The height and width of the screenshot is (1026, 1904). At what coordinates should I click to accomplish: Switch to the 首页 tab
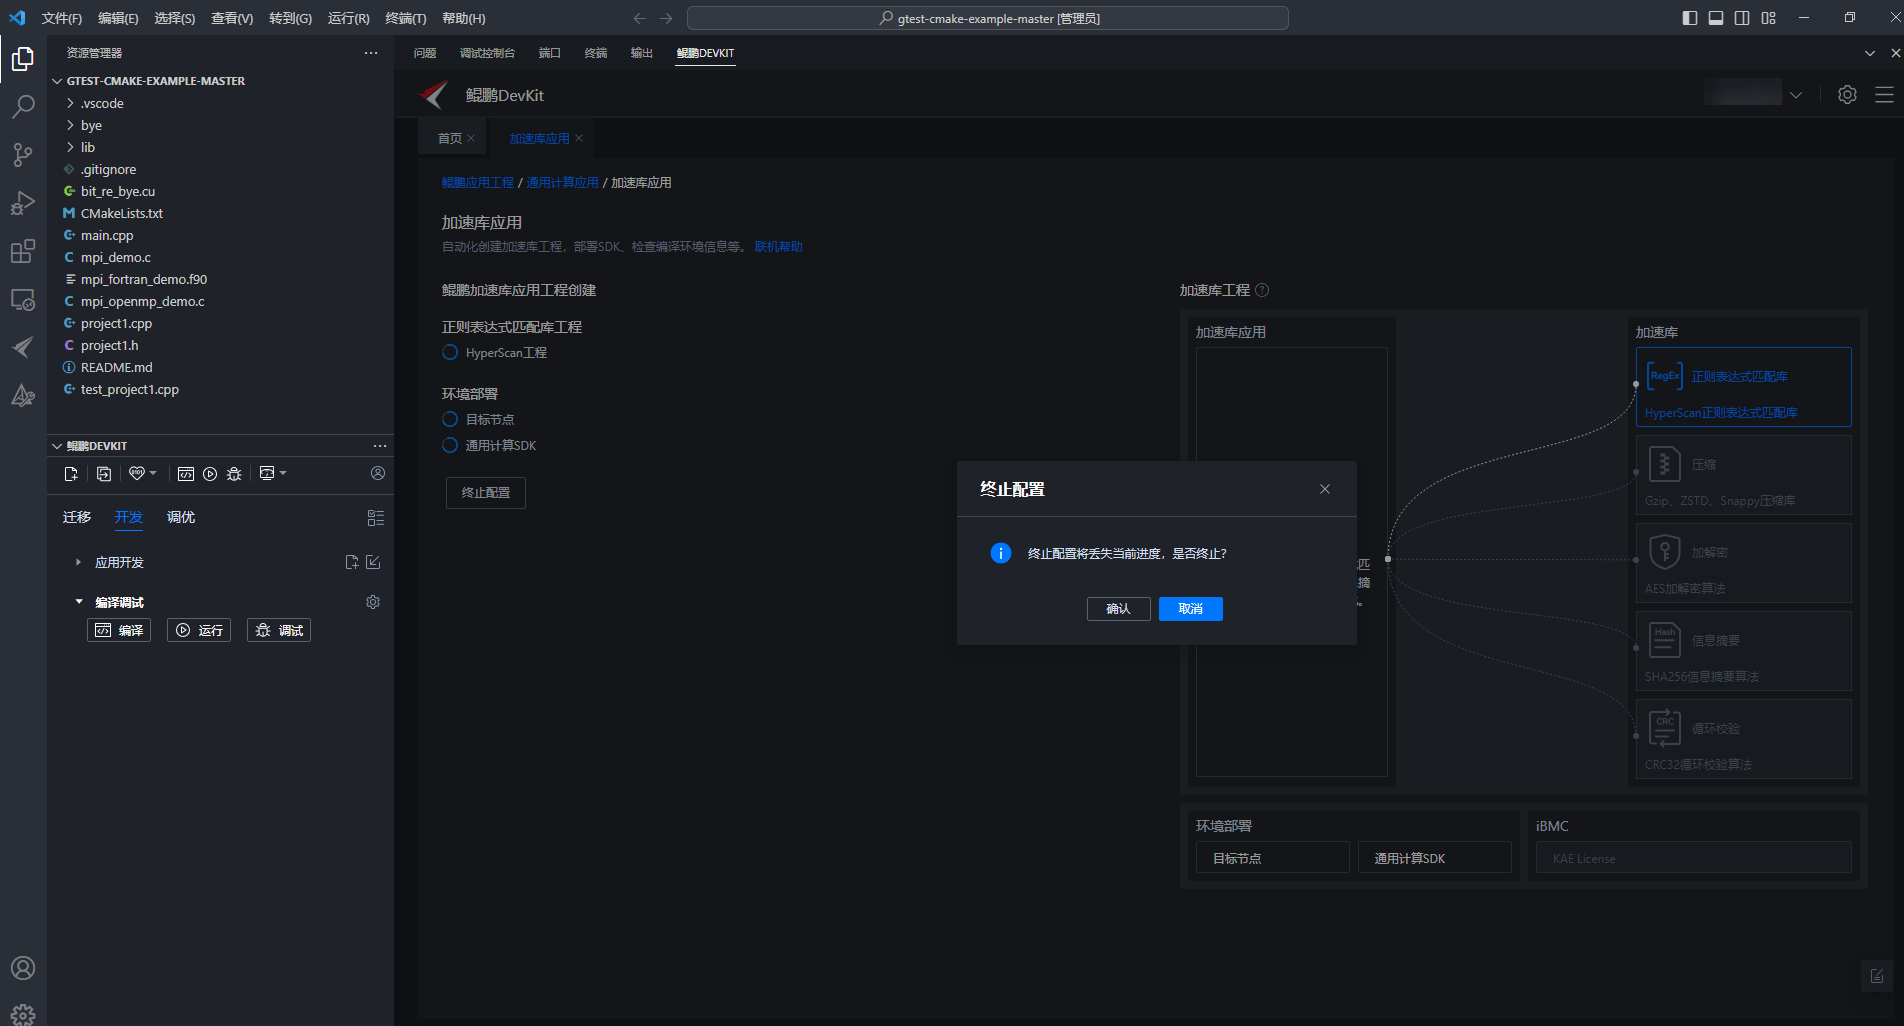pos(450,138)
